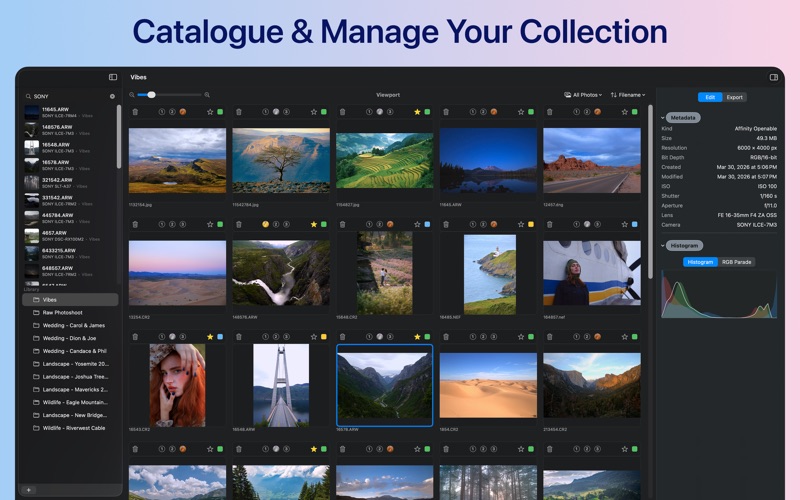
Task: Change blue color label on 164857.nef
Action: click(x=635, y=224)
